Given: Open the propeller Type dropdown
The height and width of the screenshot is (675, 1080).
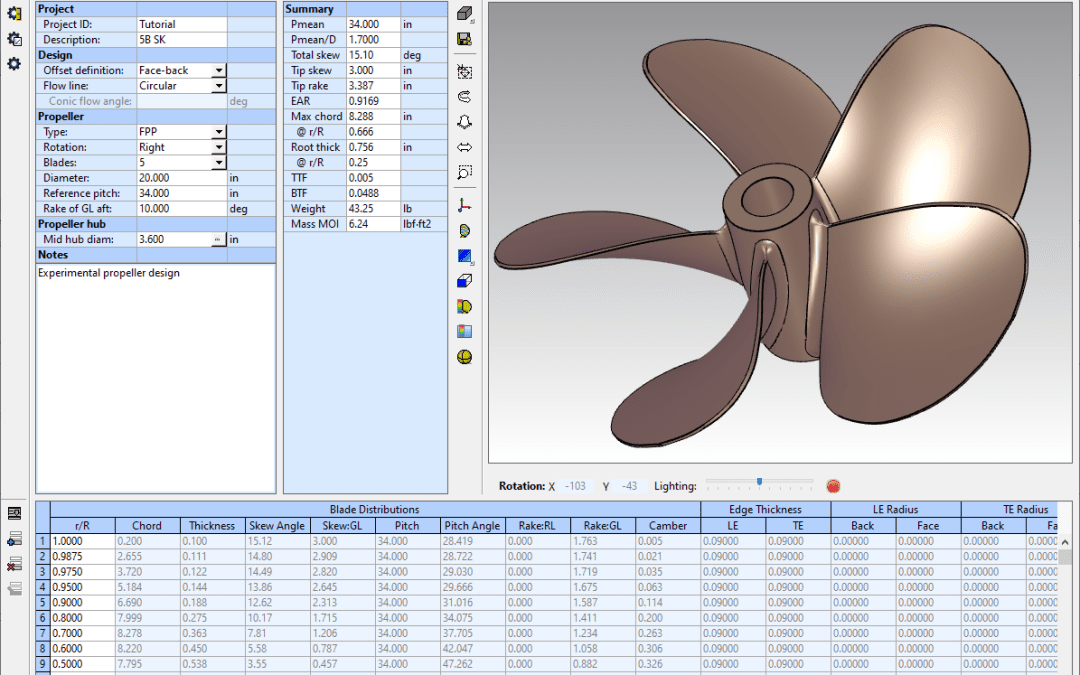Looking at the screenshot, I should pyautogui.click(x=218, y=132).
